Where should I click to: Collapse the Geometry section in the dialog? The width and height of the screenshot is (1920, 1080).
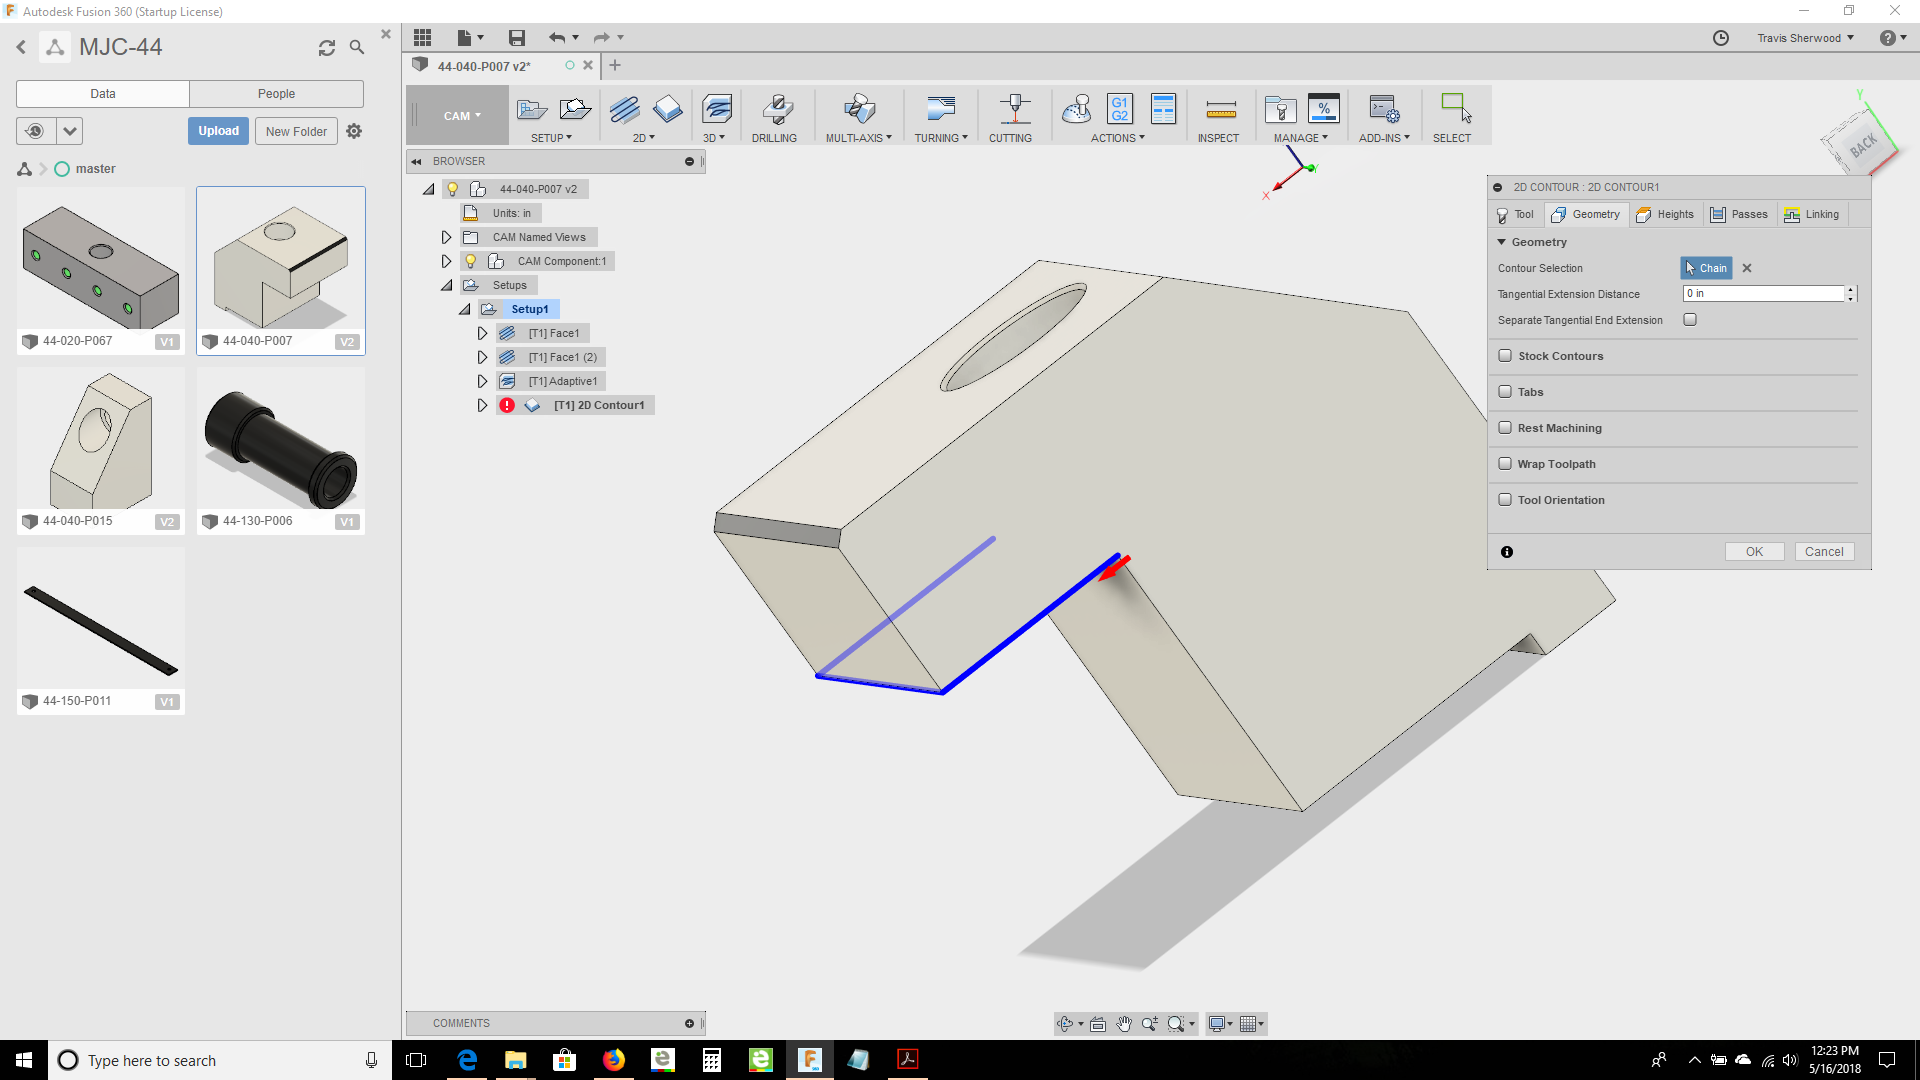click(x=1502, y=241)
